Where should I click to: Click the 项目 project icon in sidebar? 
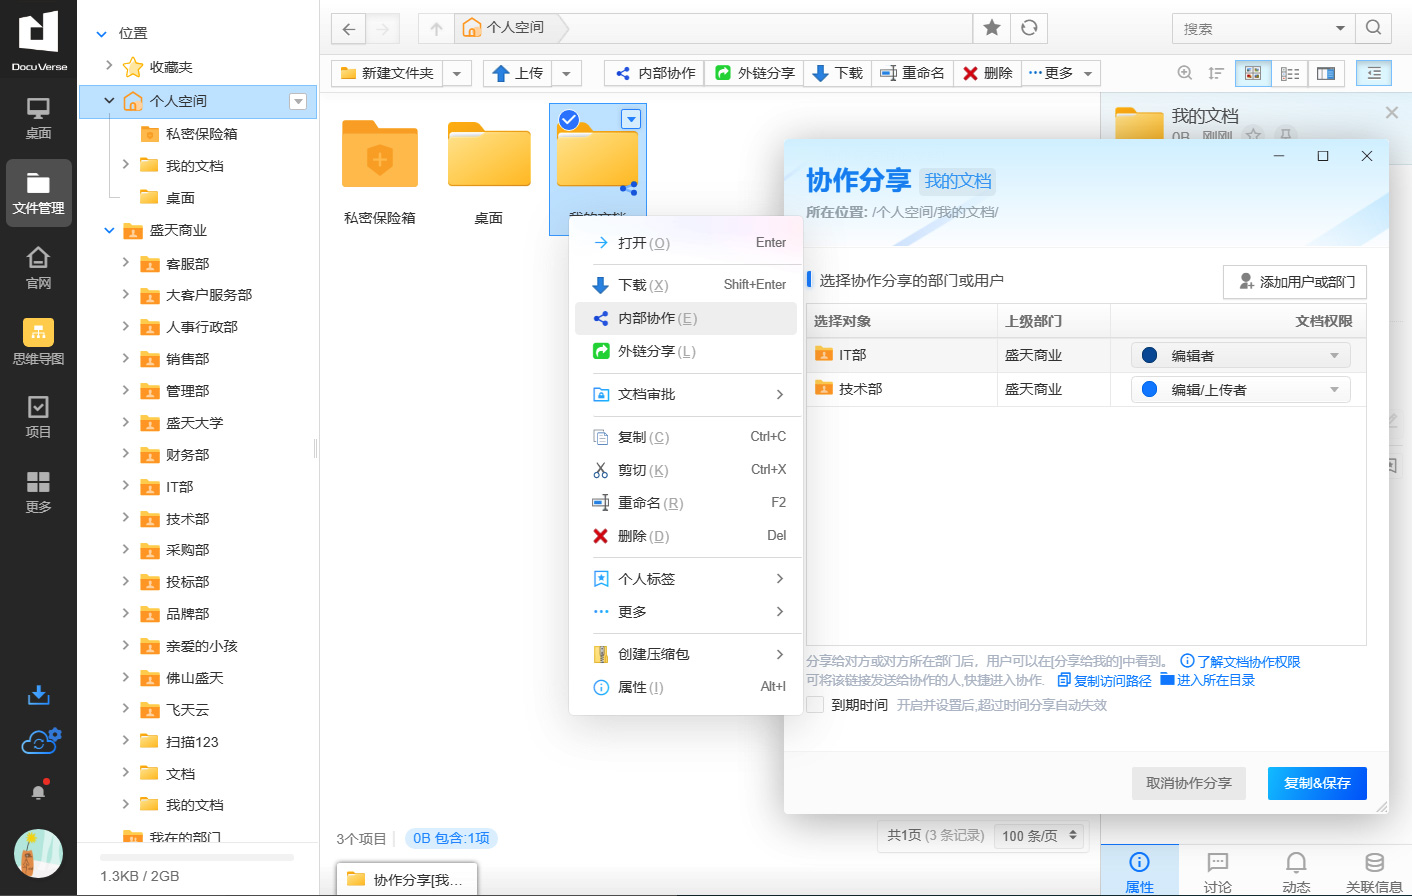(x=38, y=416)
